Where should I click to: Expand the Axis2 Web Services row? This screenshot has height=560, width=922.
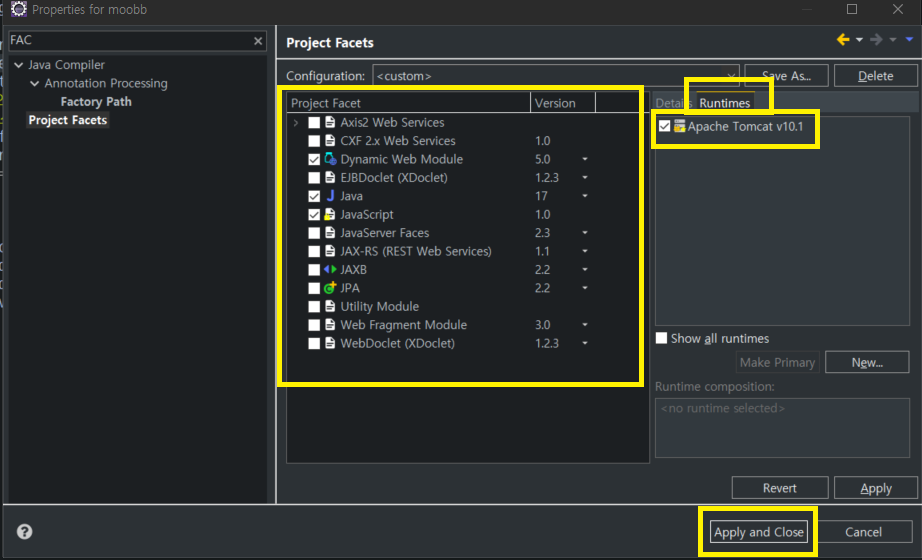296,122
